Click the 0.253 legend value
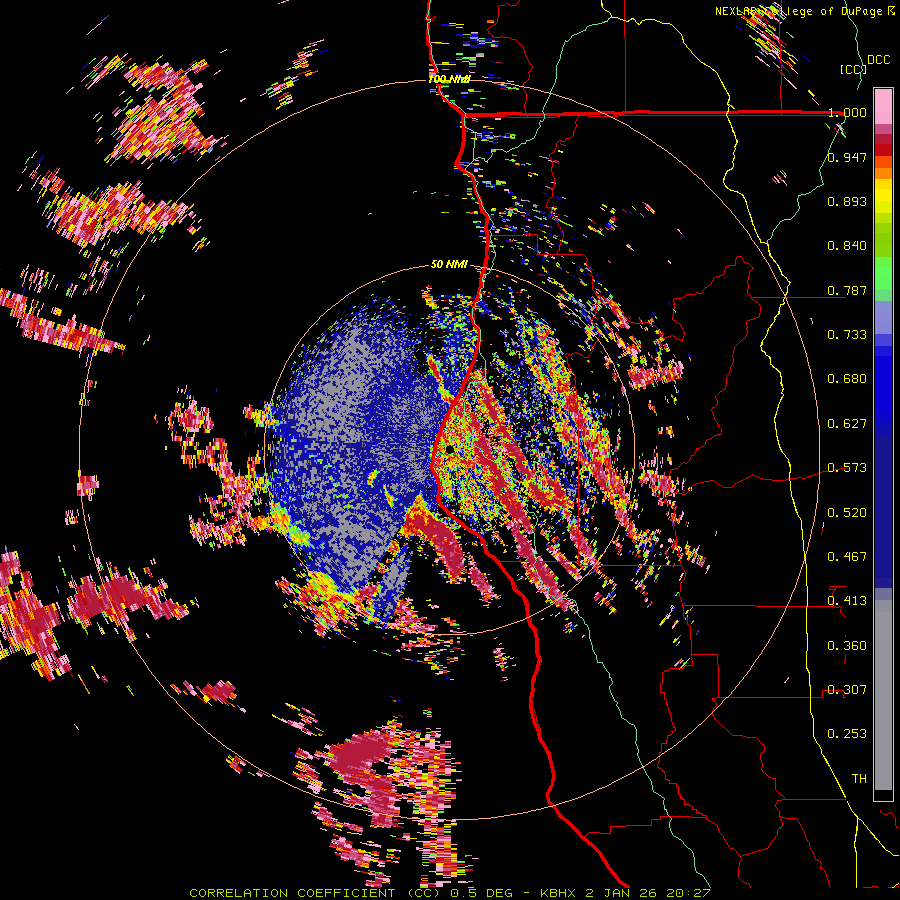 847,734
